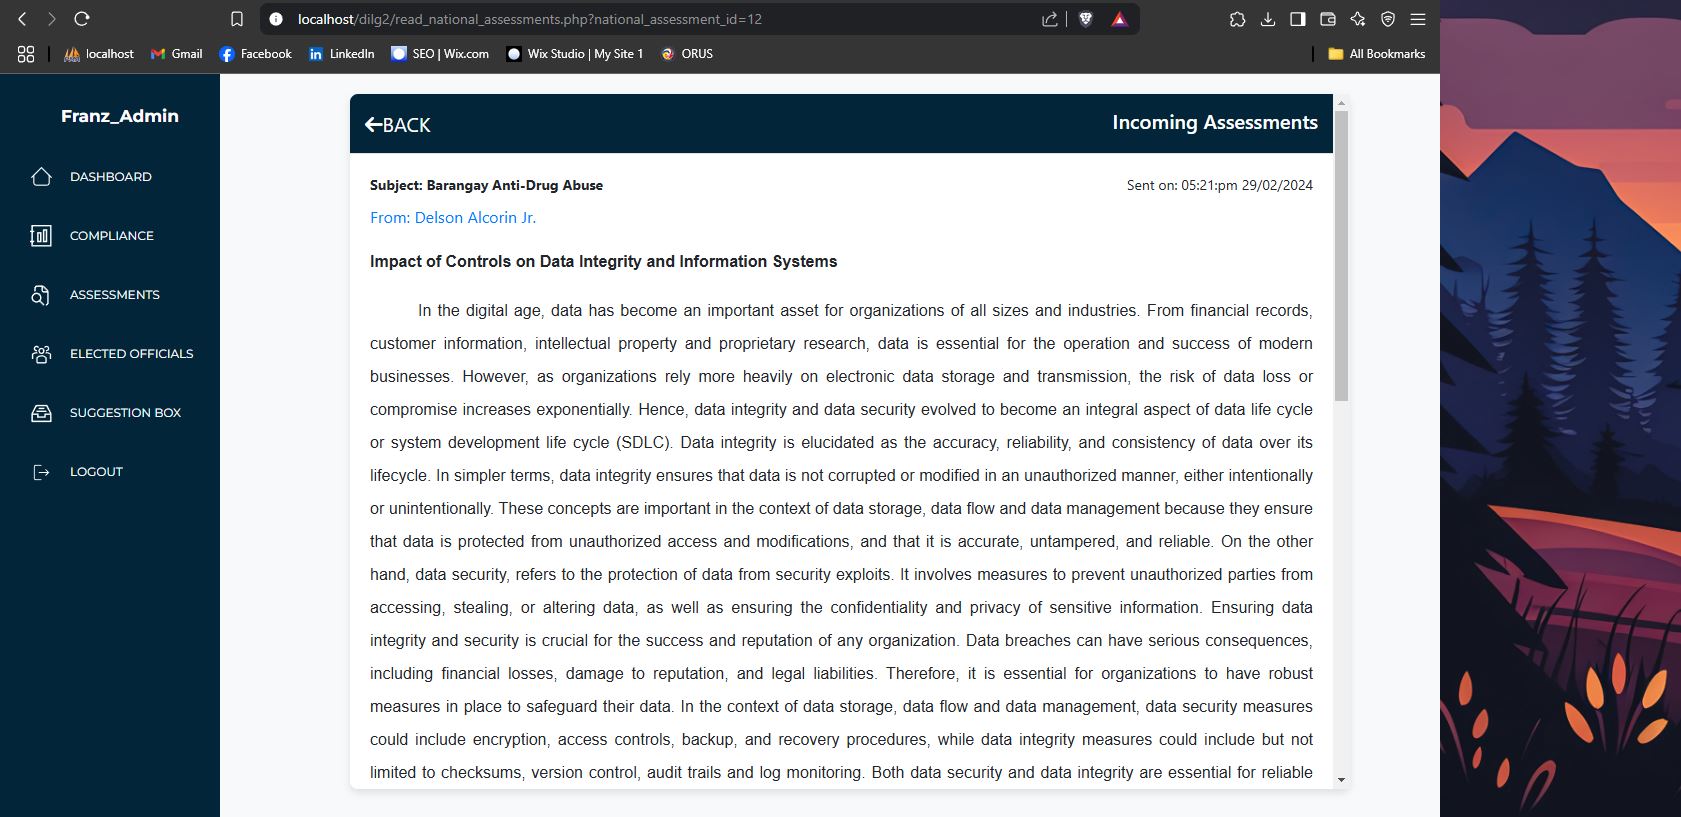Expand the All Bookmarks folder
Screen dimensions: 1681x817
(x=1376, y=54)
